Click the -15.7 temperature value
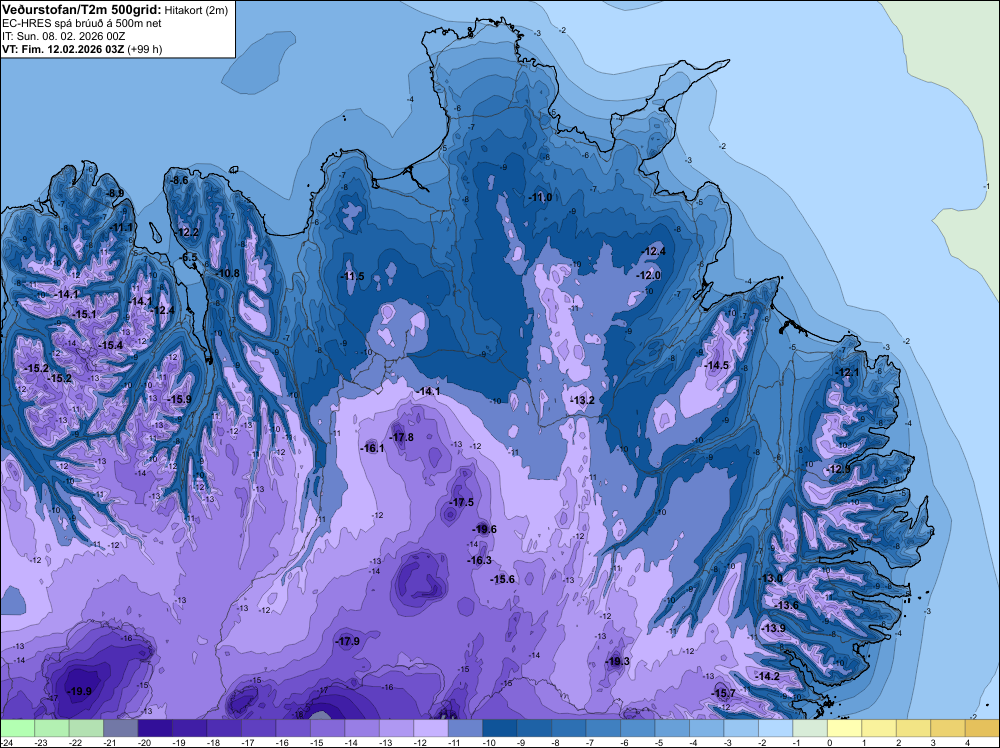The height and width of the screenshot is (748, 1000). tap(724, 693)
